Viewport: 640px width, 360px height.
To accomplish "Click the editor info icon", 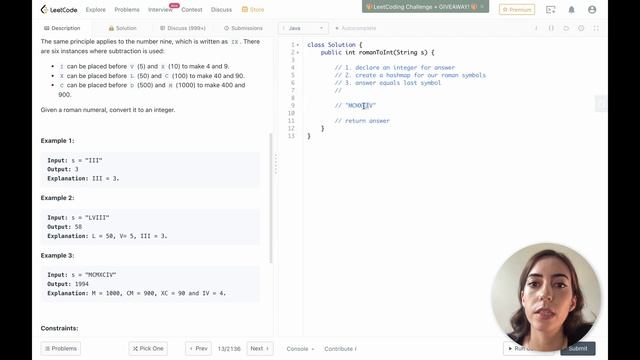I will tap(536, 28).
